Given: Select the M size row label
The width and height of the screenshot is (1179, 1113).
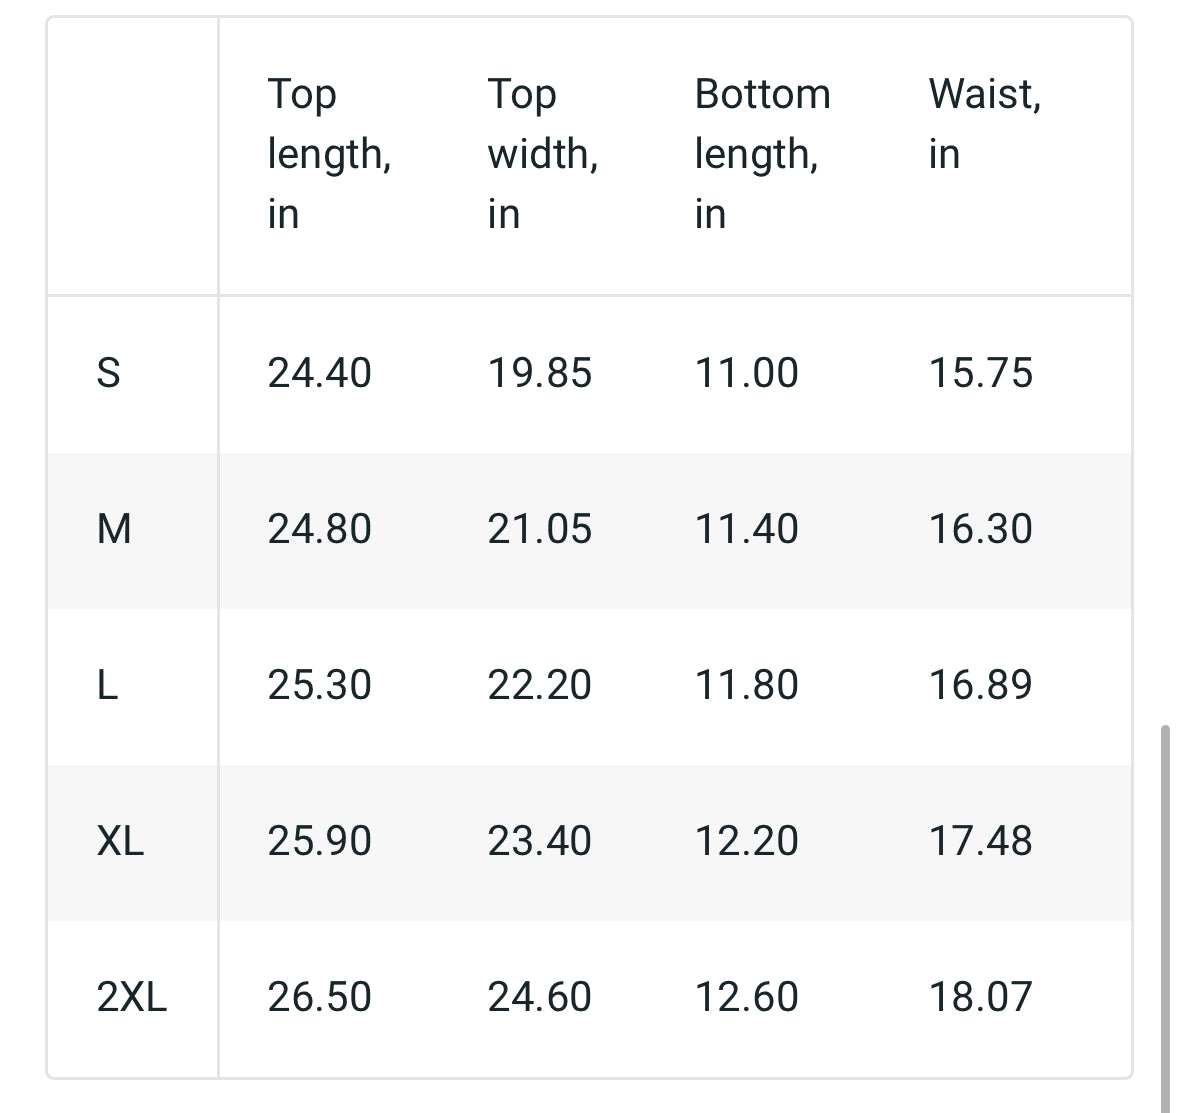Looking at the screenshot, I should [114, 530].
